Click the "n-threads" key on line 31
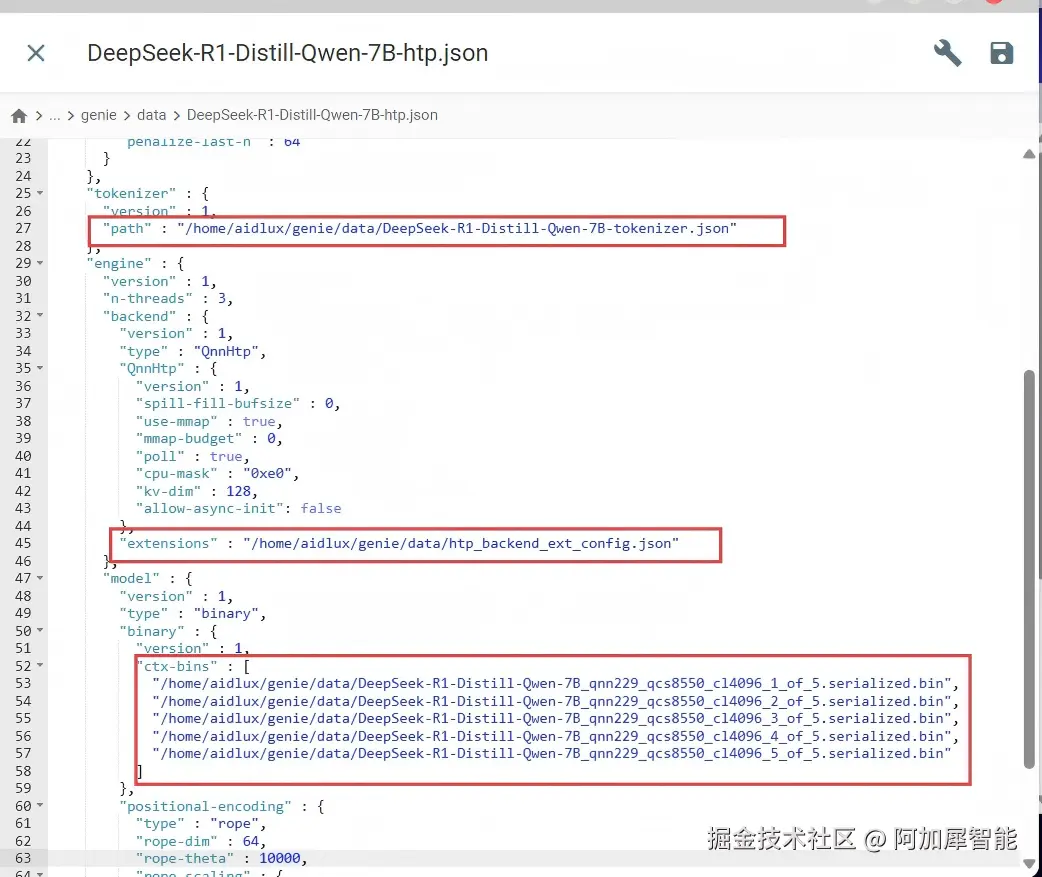Screen dimensions: 1042x877 [148, 298]
